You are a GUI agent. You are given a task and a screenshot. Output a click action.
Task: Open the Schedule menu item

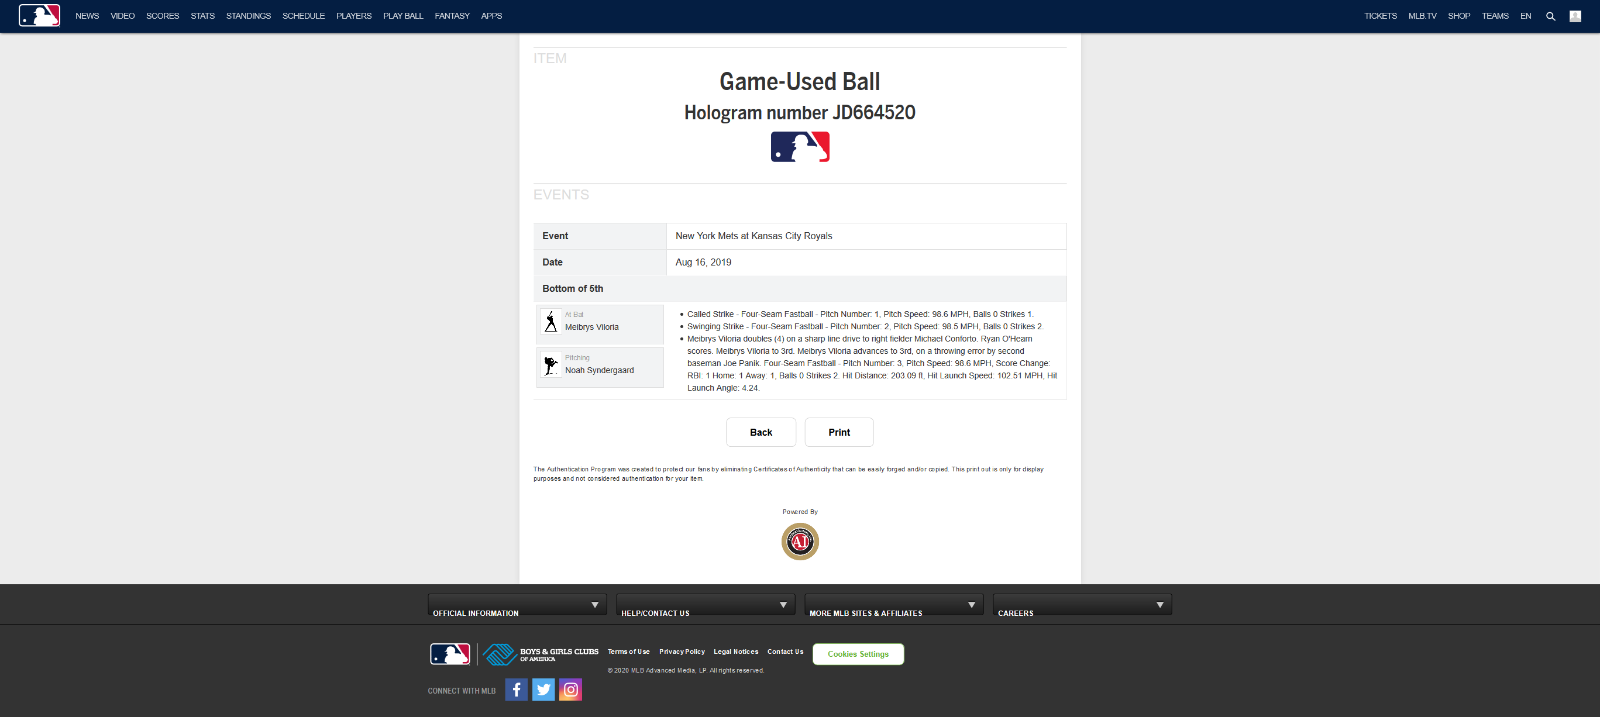tap(303, 16)
